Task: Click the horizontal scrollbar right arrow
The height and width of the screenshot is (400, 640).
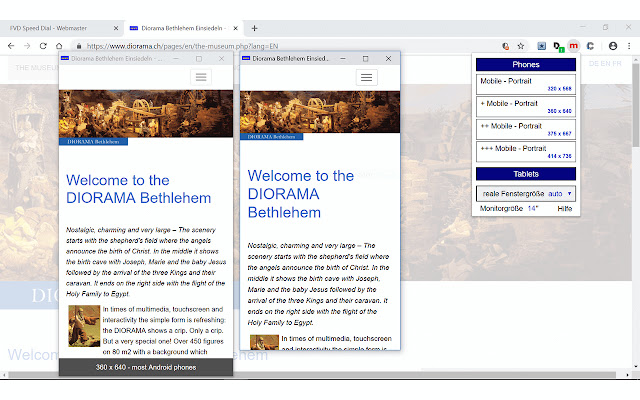Action: pyautogui.click(x=628, y=374)
